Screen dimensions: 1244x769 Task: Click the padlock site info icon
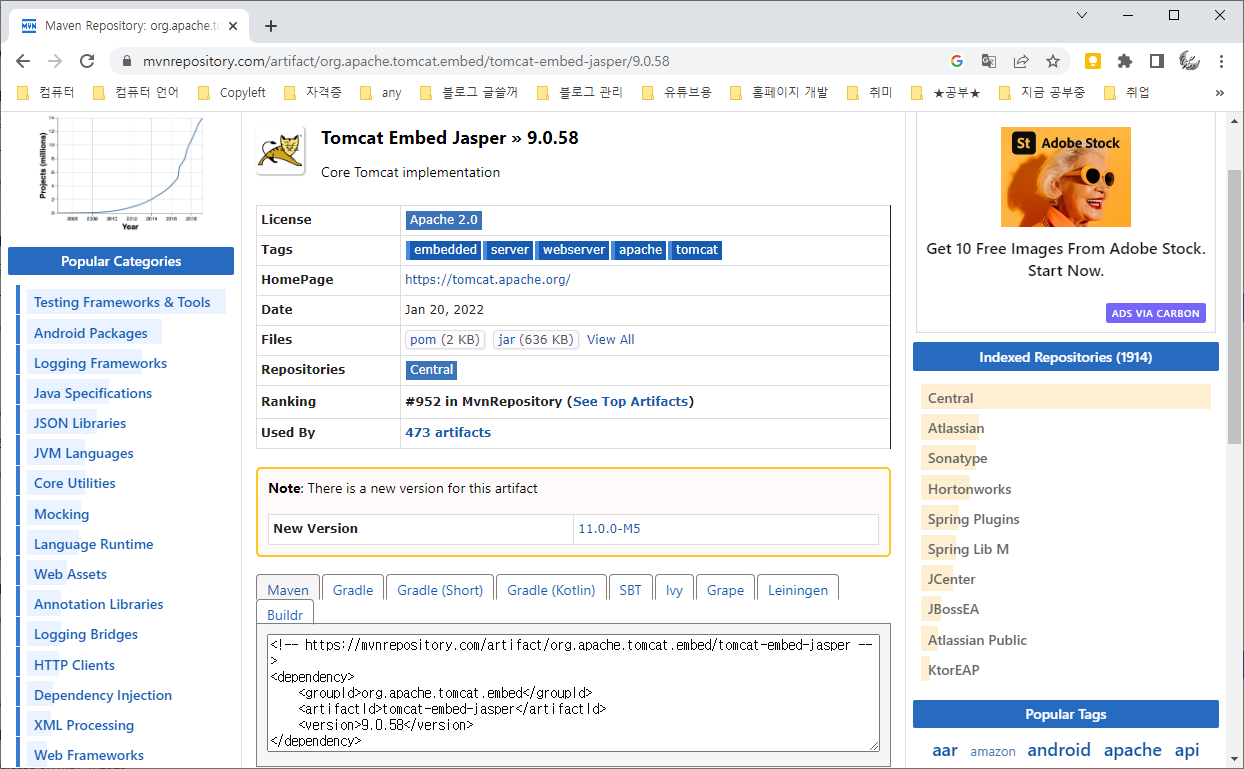(126, 61)
